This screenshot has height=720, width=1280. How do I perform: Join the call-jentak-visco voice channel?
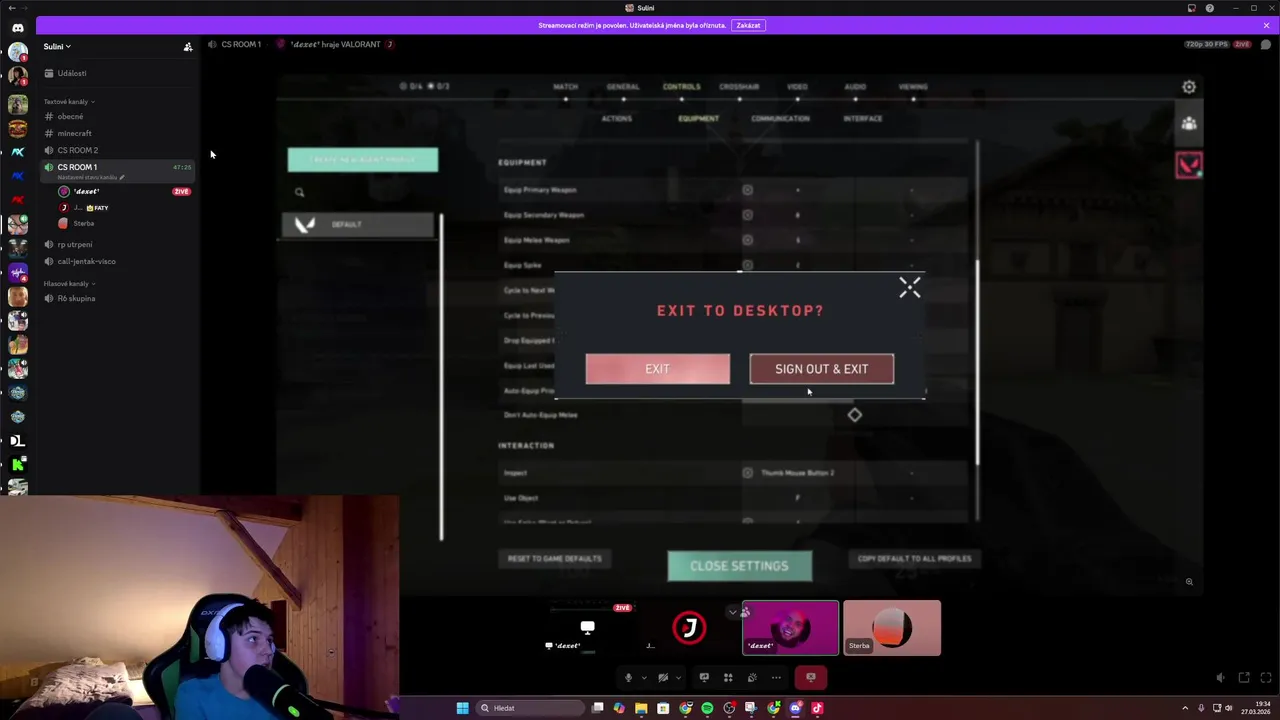click(86, 262)
